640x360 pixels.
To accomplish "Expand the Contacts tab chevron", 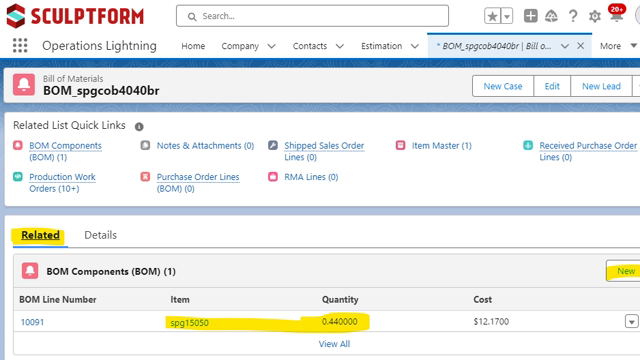I will pyautogui.click(x=340, y=46).
